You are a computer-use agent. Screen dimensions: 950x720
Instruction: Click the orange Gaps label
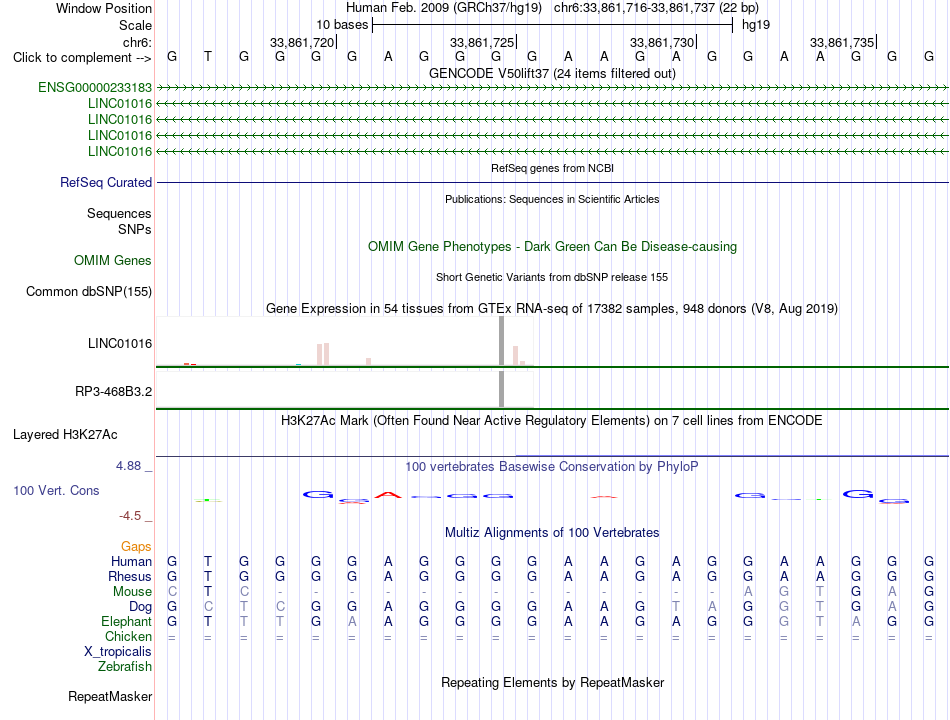pos(136,547)
